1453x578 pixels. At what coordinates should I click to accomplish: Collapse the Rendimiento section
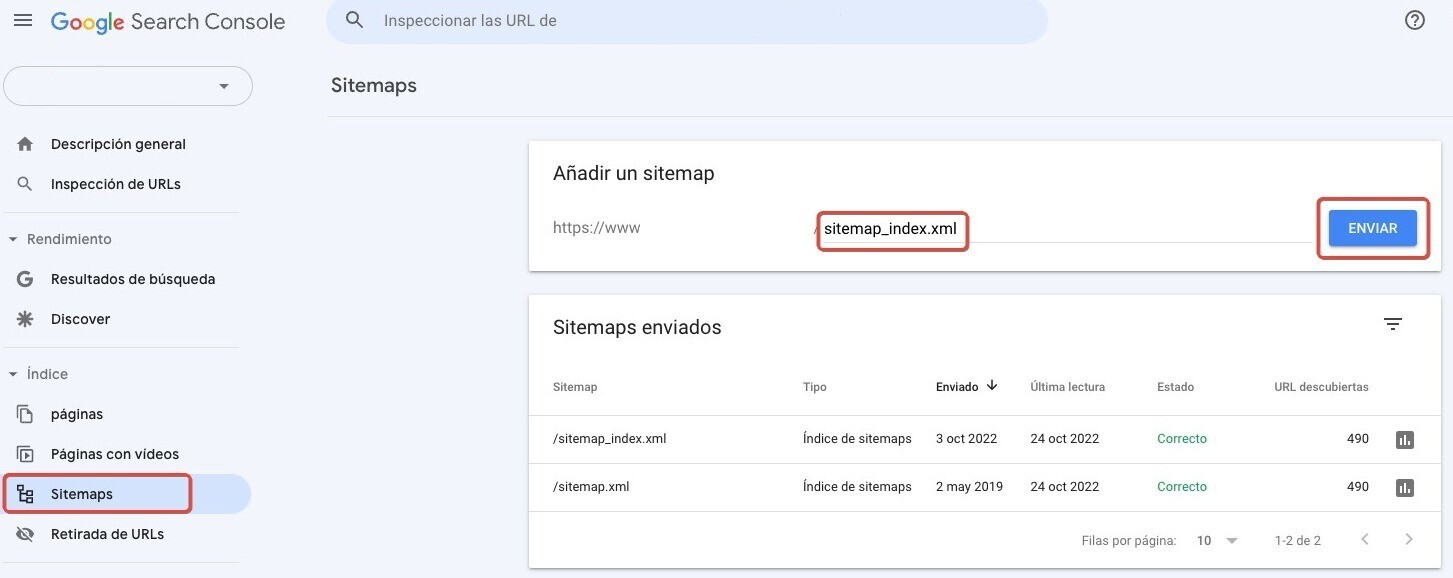(x=13, y=239)
